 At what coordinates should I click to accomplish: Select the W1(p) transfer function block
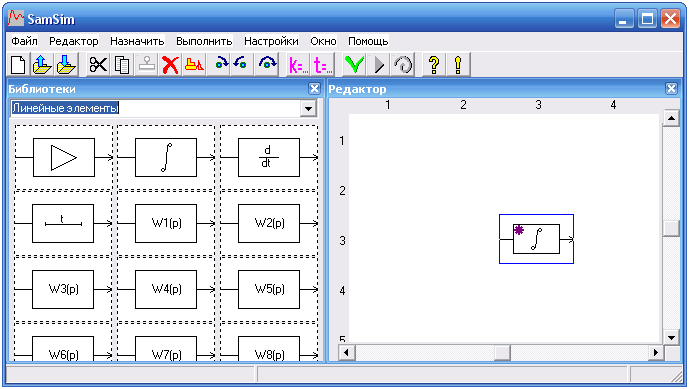[166, 224]
